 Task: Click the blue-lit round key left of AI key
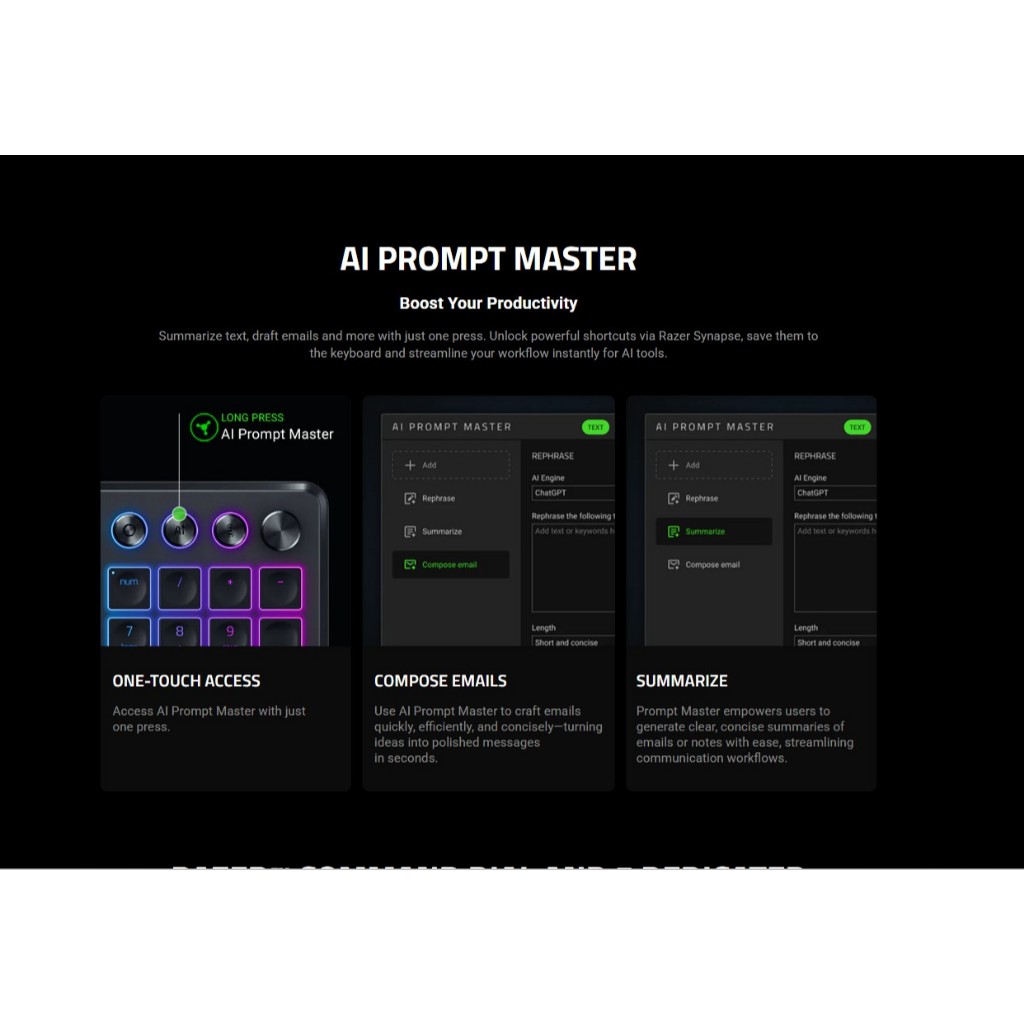129,530
